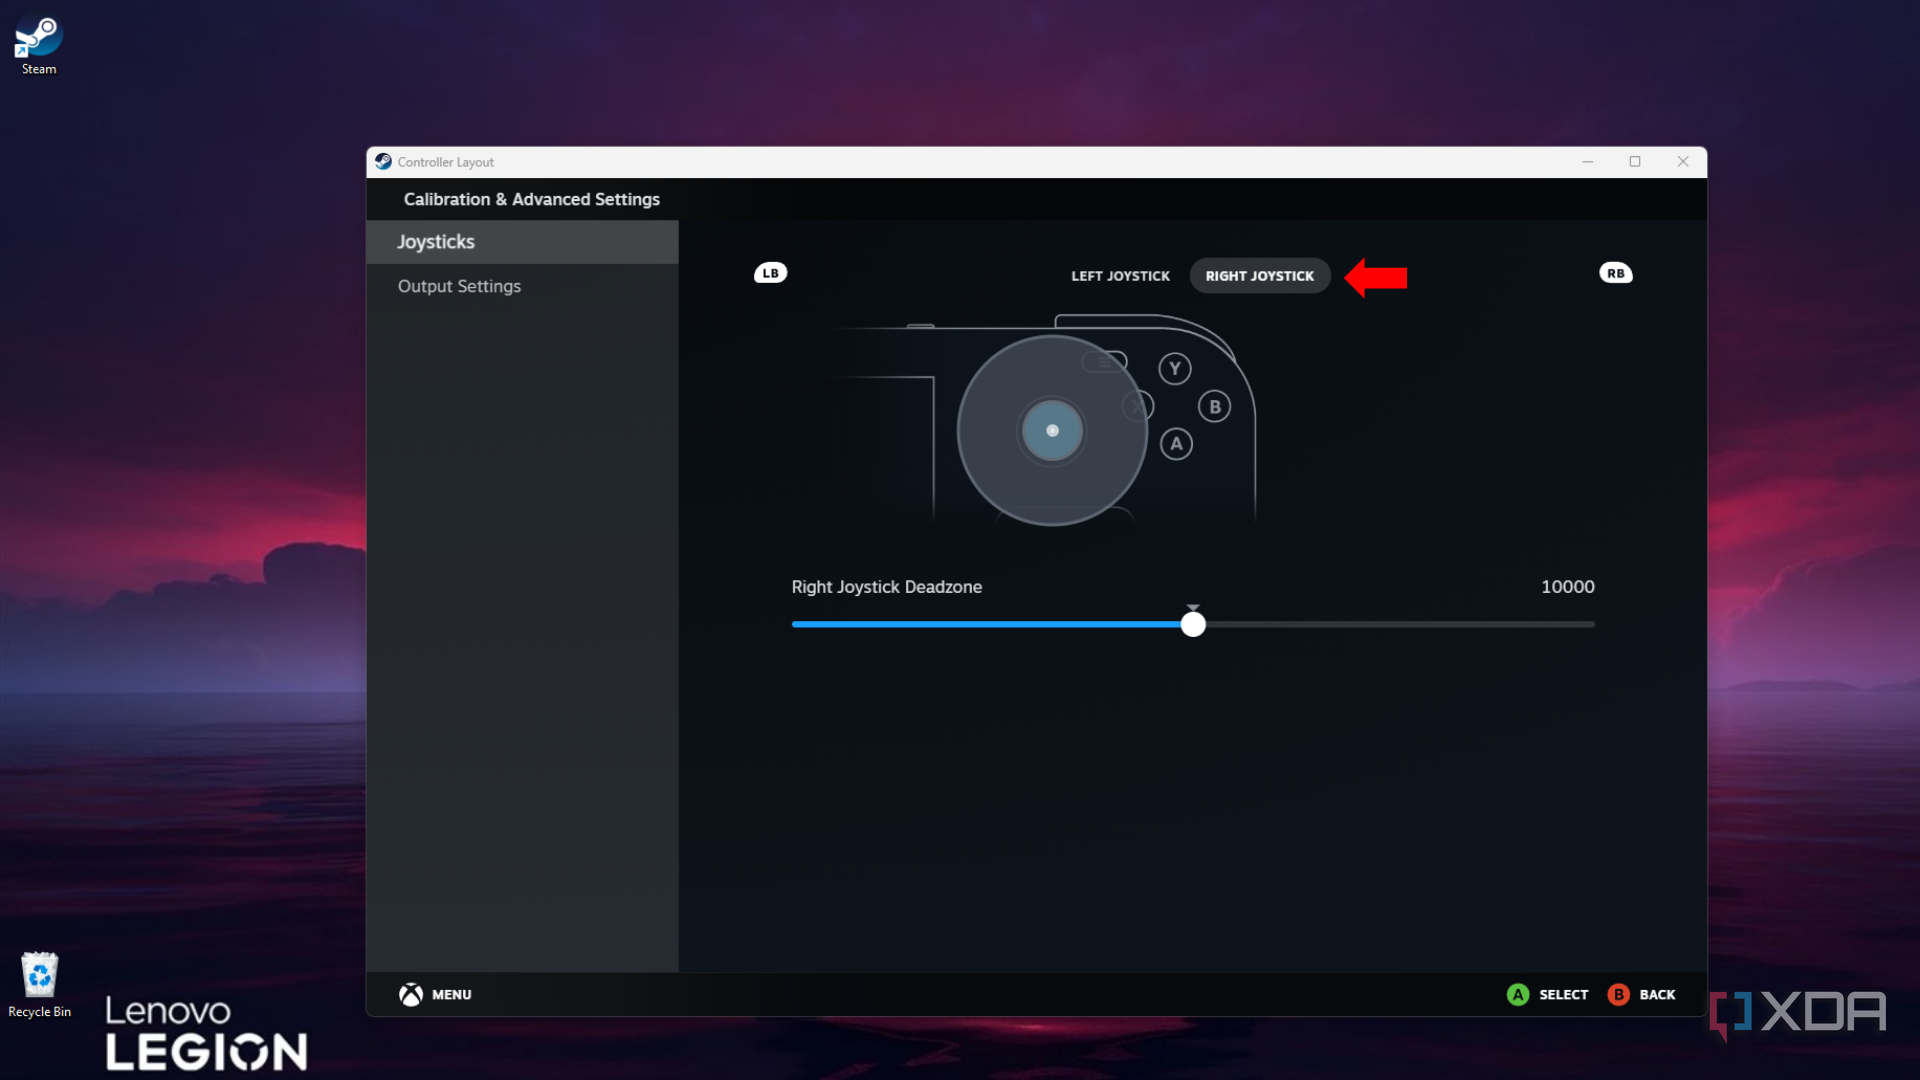Screen dimensions: 1920x1080
Task: Select Joysticks in the sidebar
Action: click(436, 241)
